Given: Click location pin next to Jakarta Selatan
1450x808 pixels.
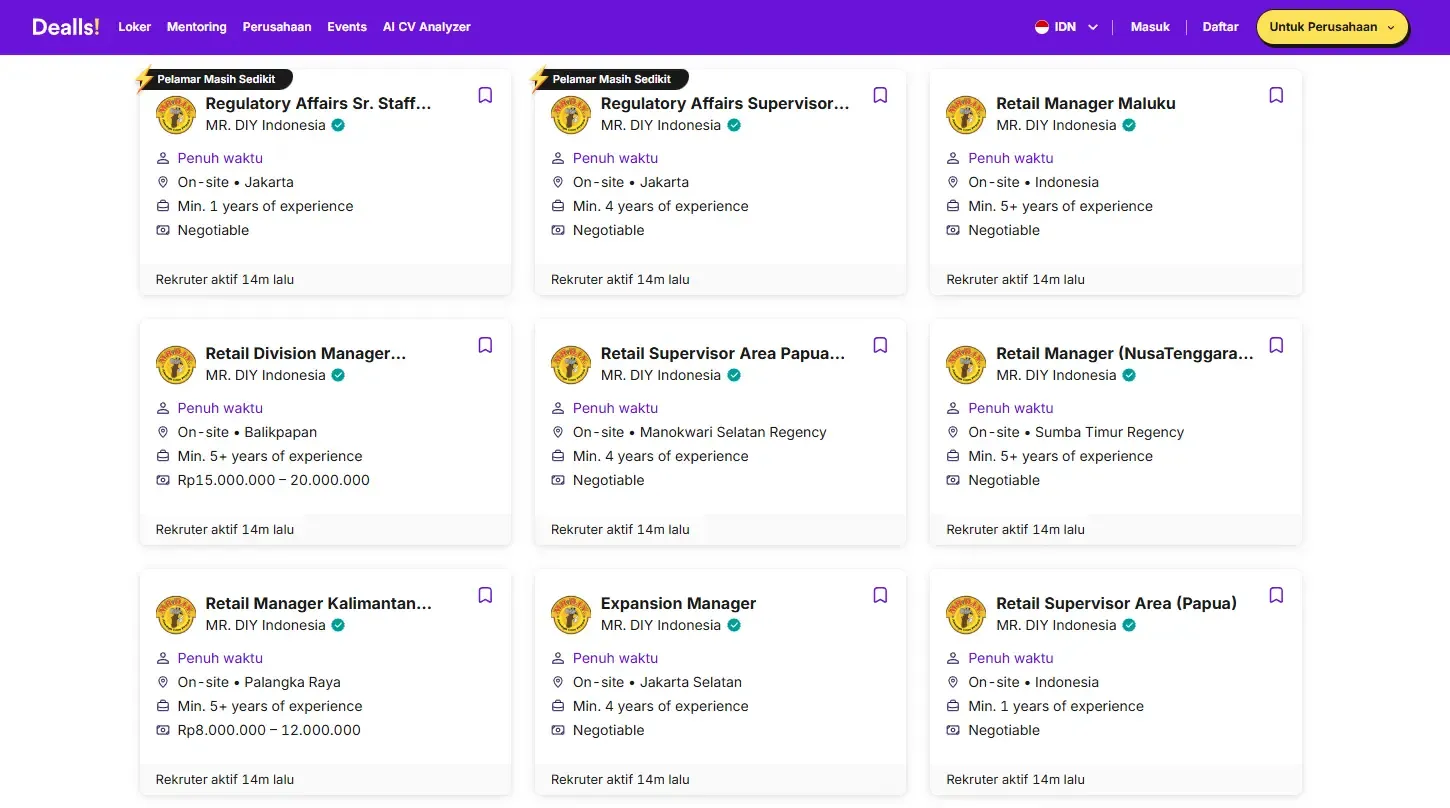Looking at the screenshot, I should [x=558, y=682].
